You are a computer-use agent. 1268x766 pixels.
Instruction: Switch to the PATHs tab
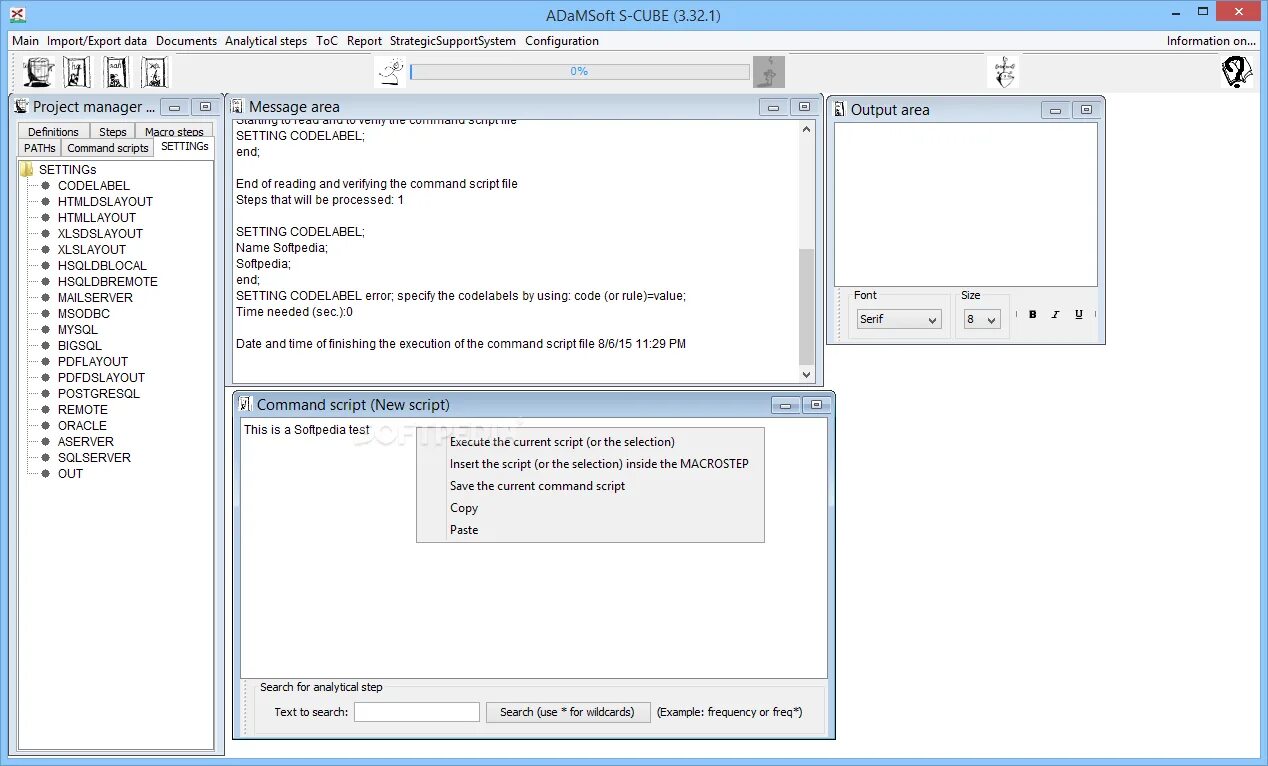pos(40,148)
